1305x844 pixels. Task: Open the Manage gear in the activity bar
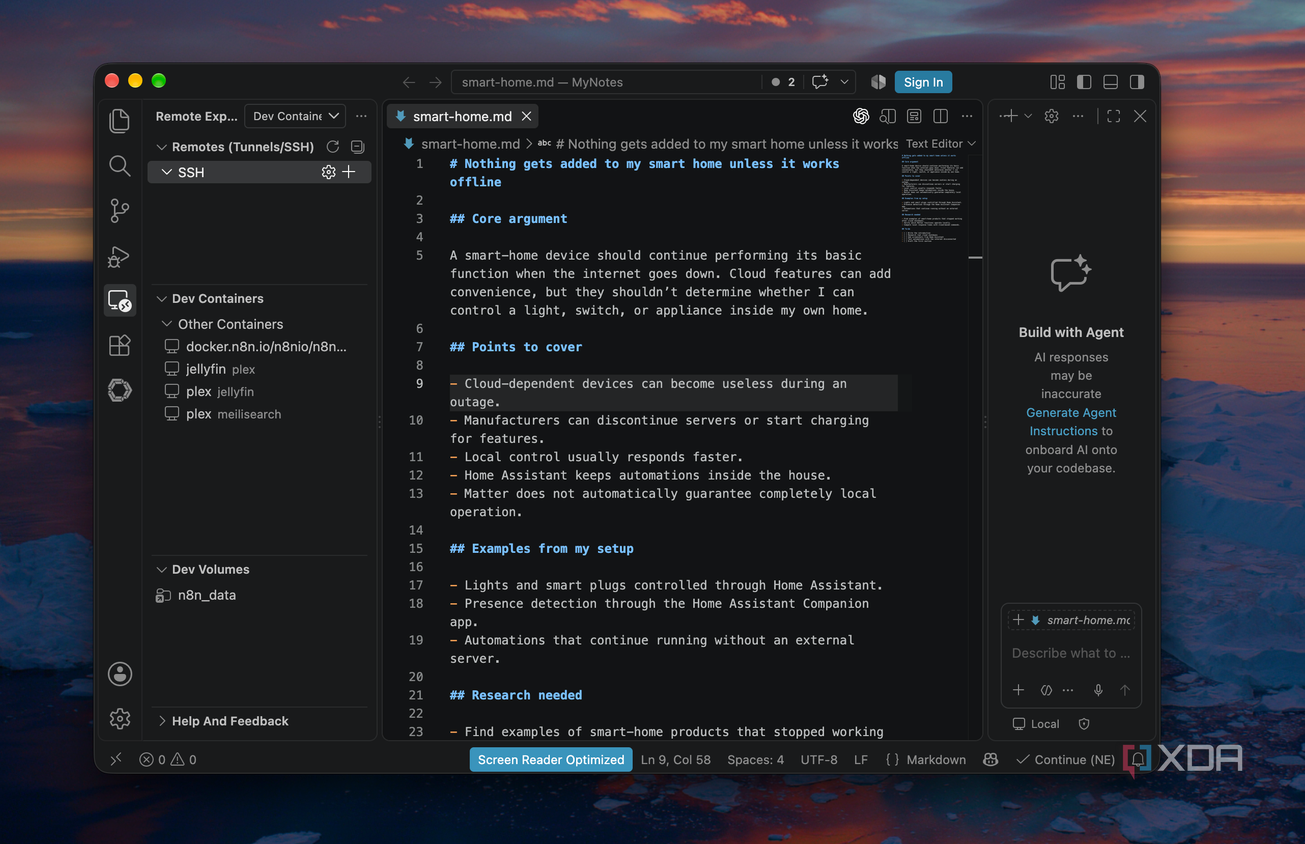(x=120, y=718)
